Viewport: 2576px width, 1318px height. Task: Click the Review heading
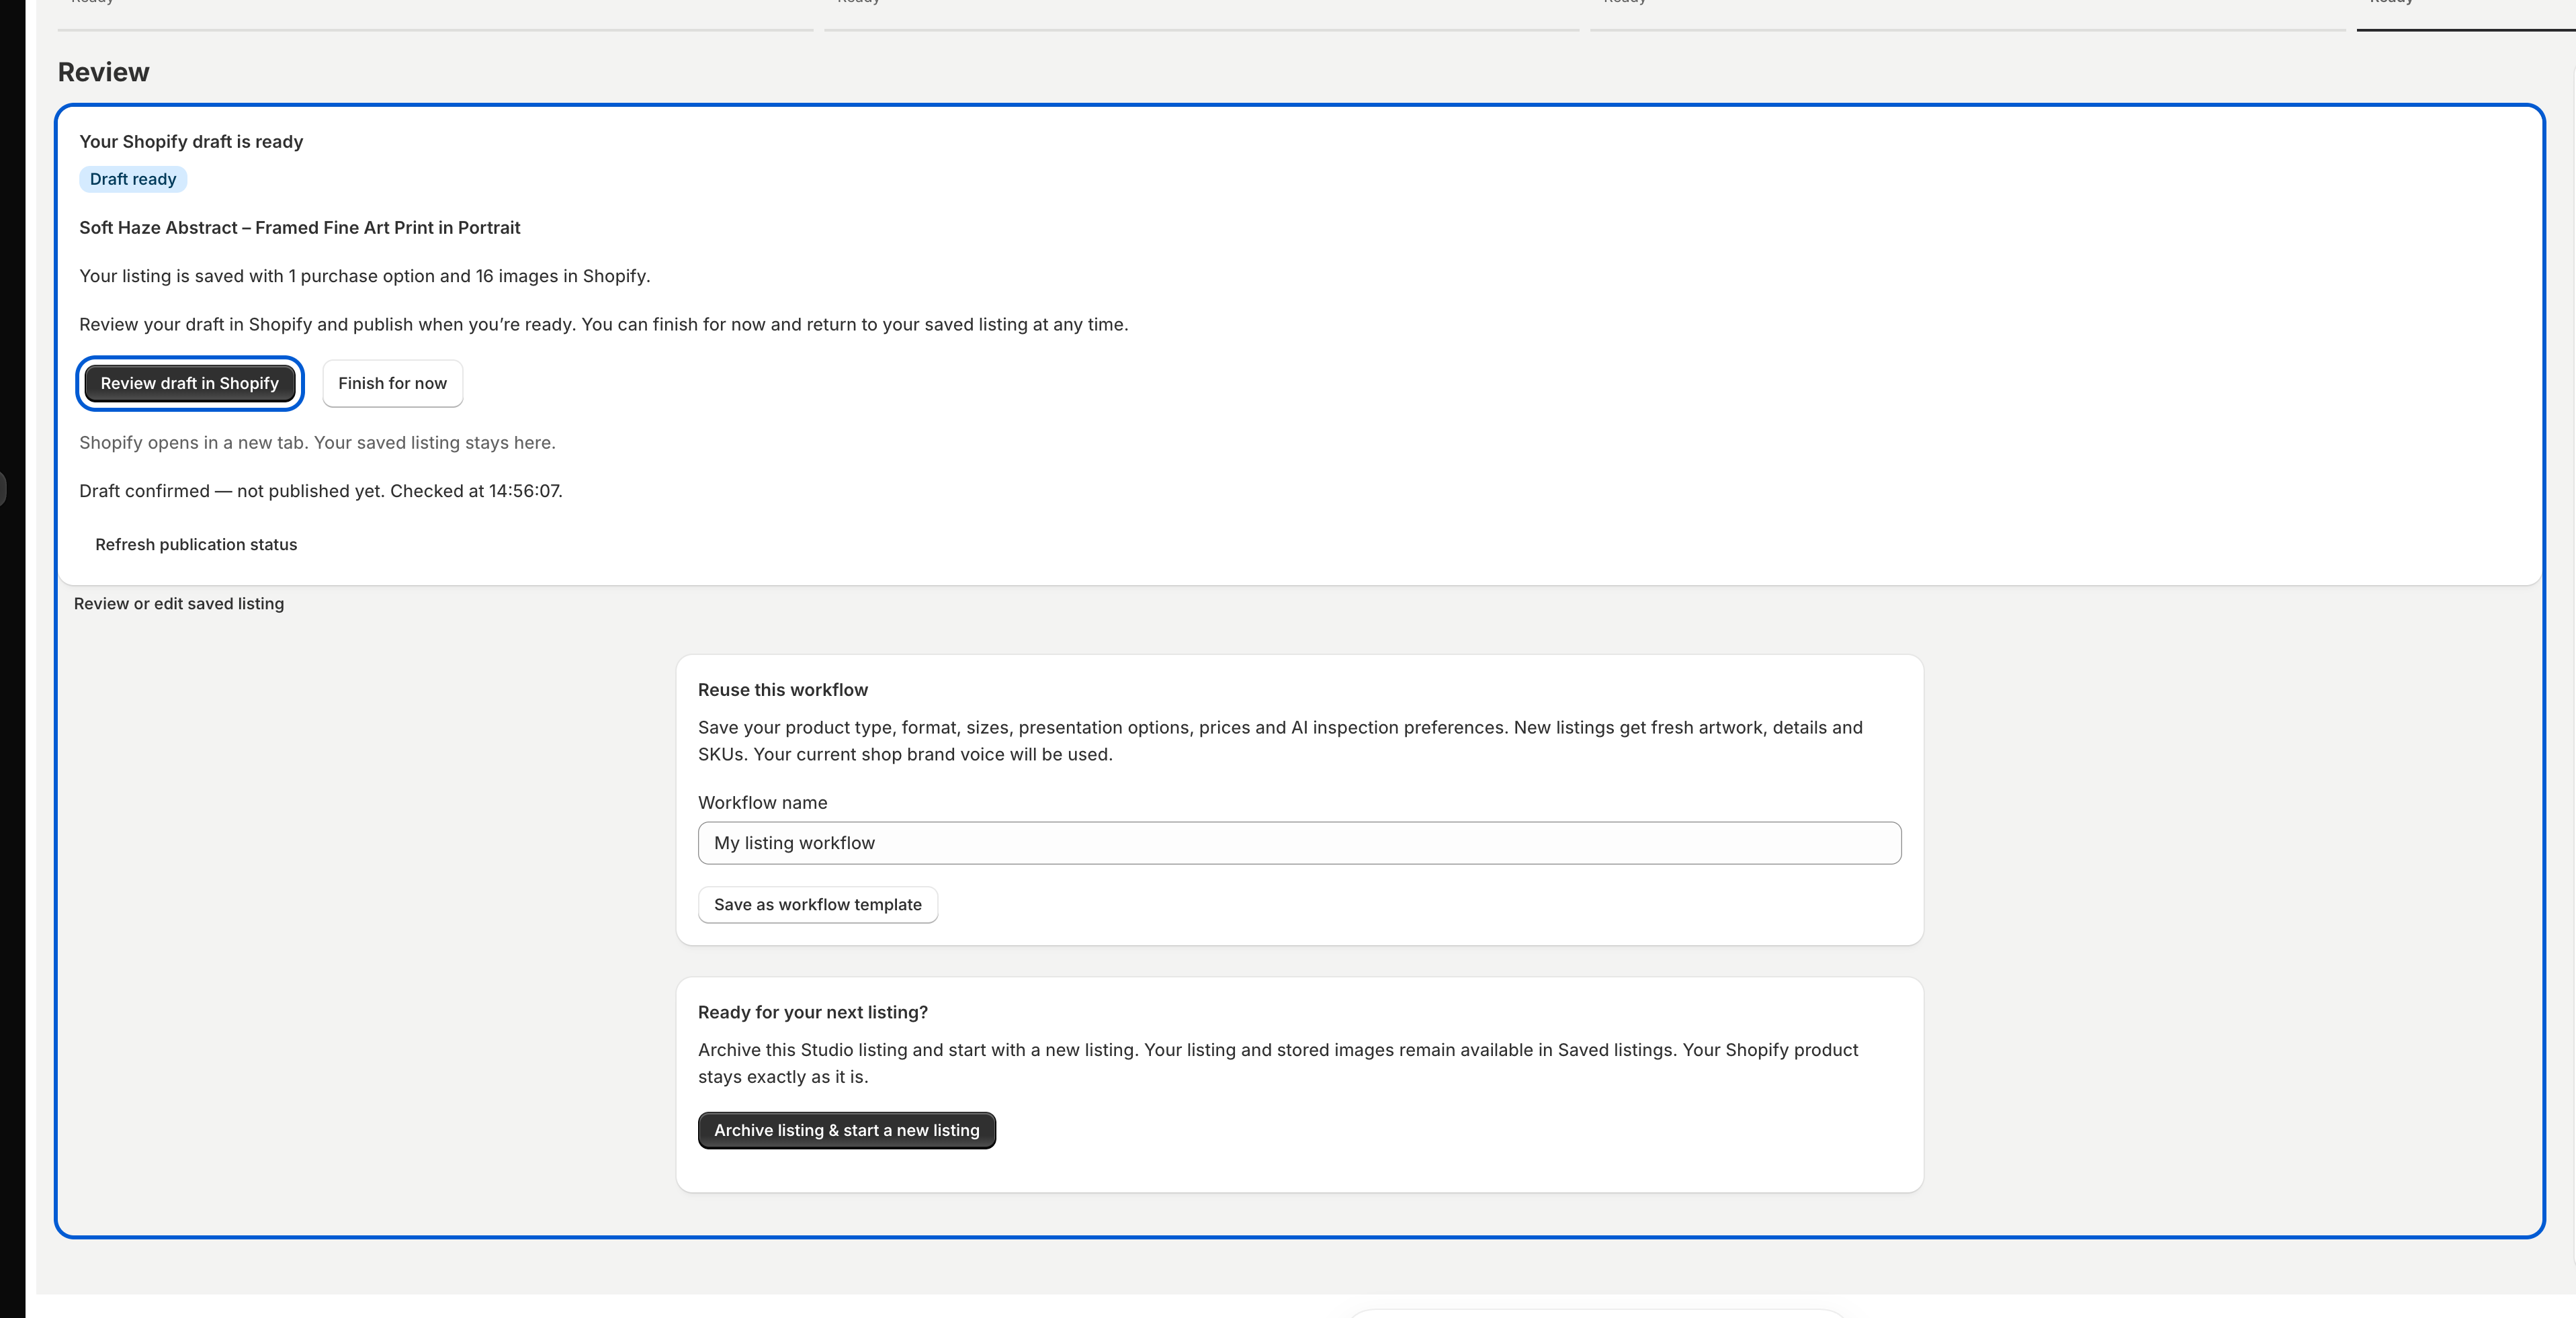104,72
